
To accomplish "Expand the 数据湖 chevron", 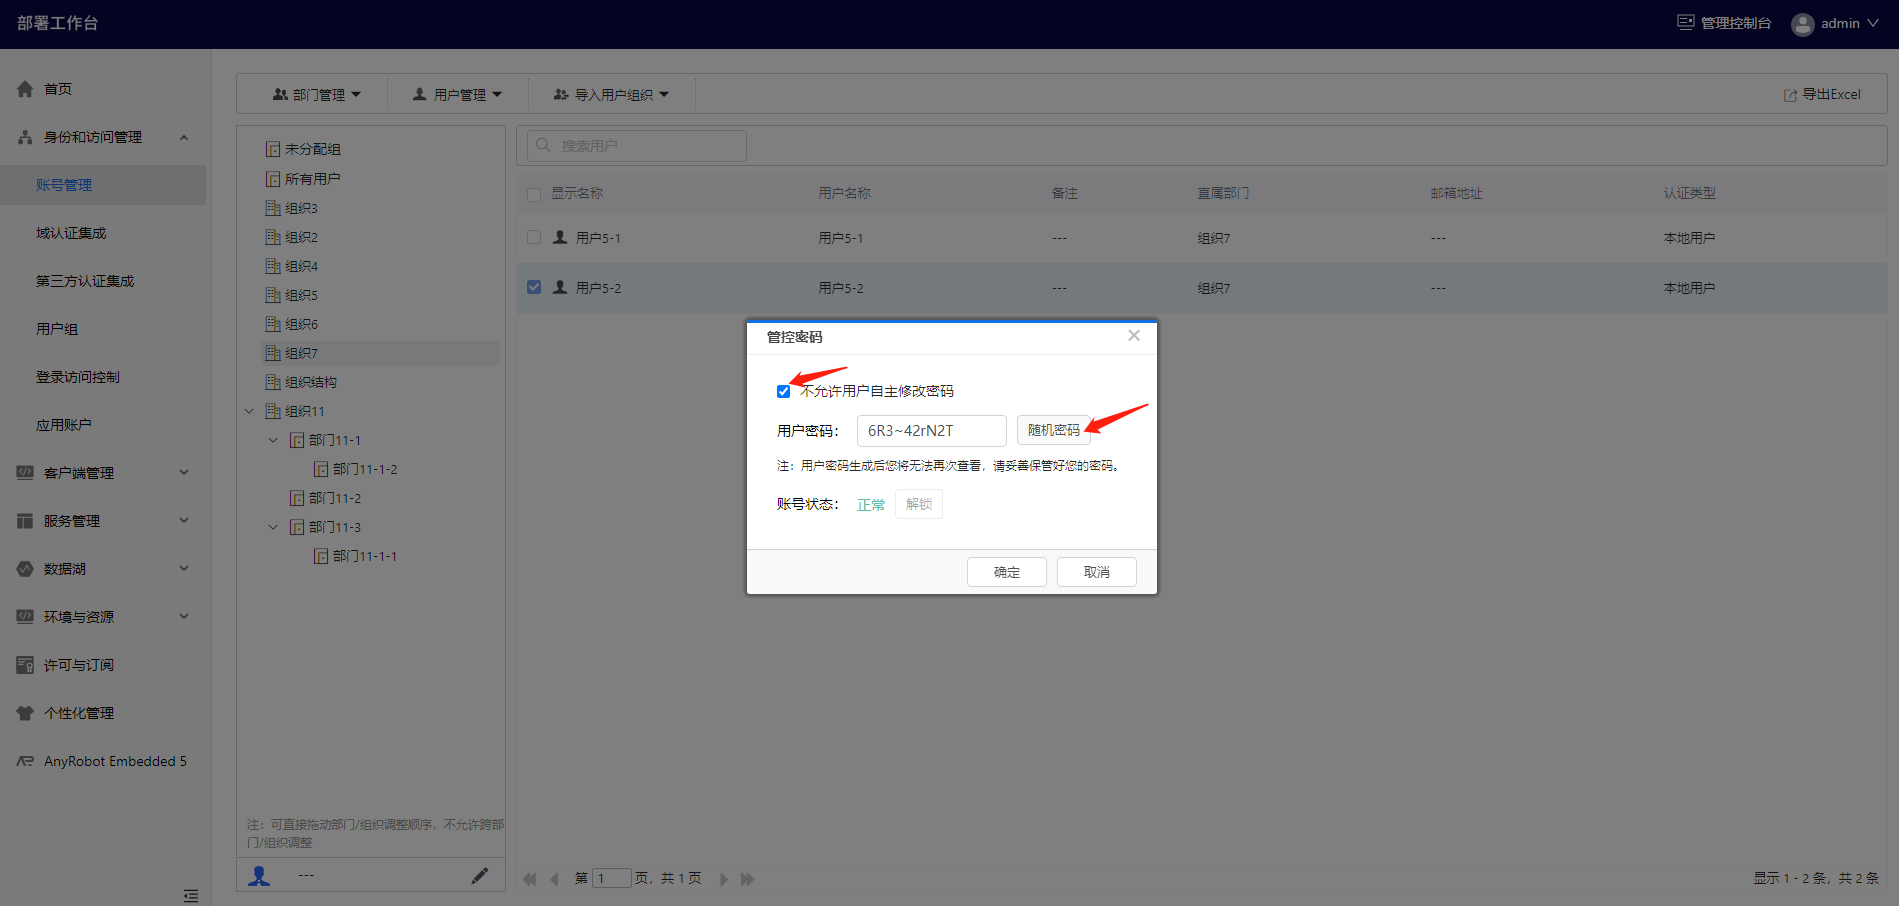I will click(x=184, y=568).
